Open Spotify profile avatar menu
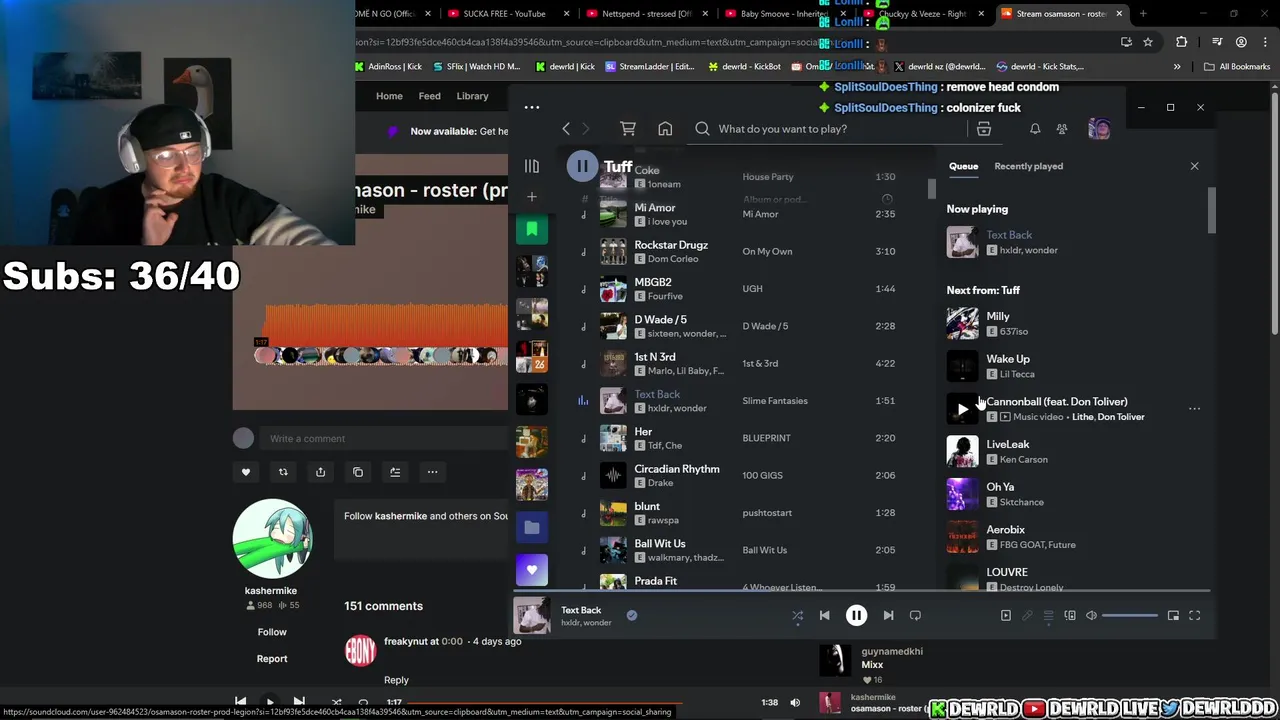This screenshot has height=720, width=1280. 1099,129
